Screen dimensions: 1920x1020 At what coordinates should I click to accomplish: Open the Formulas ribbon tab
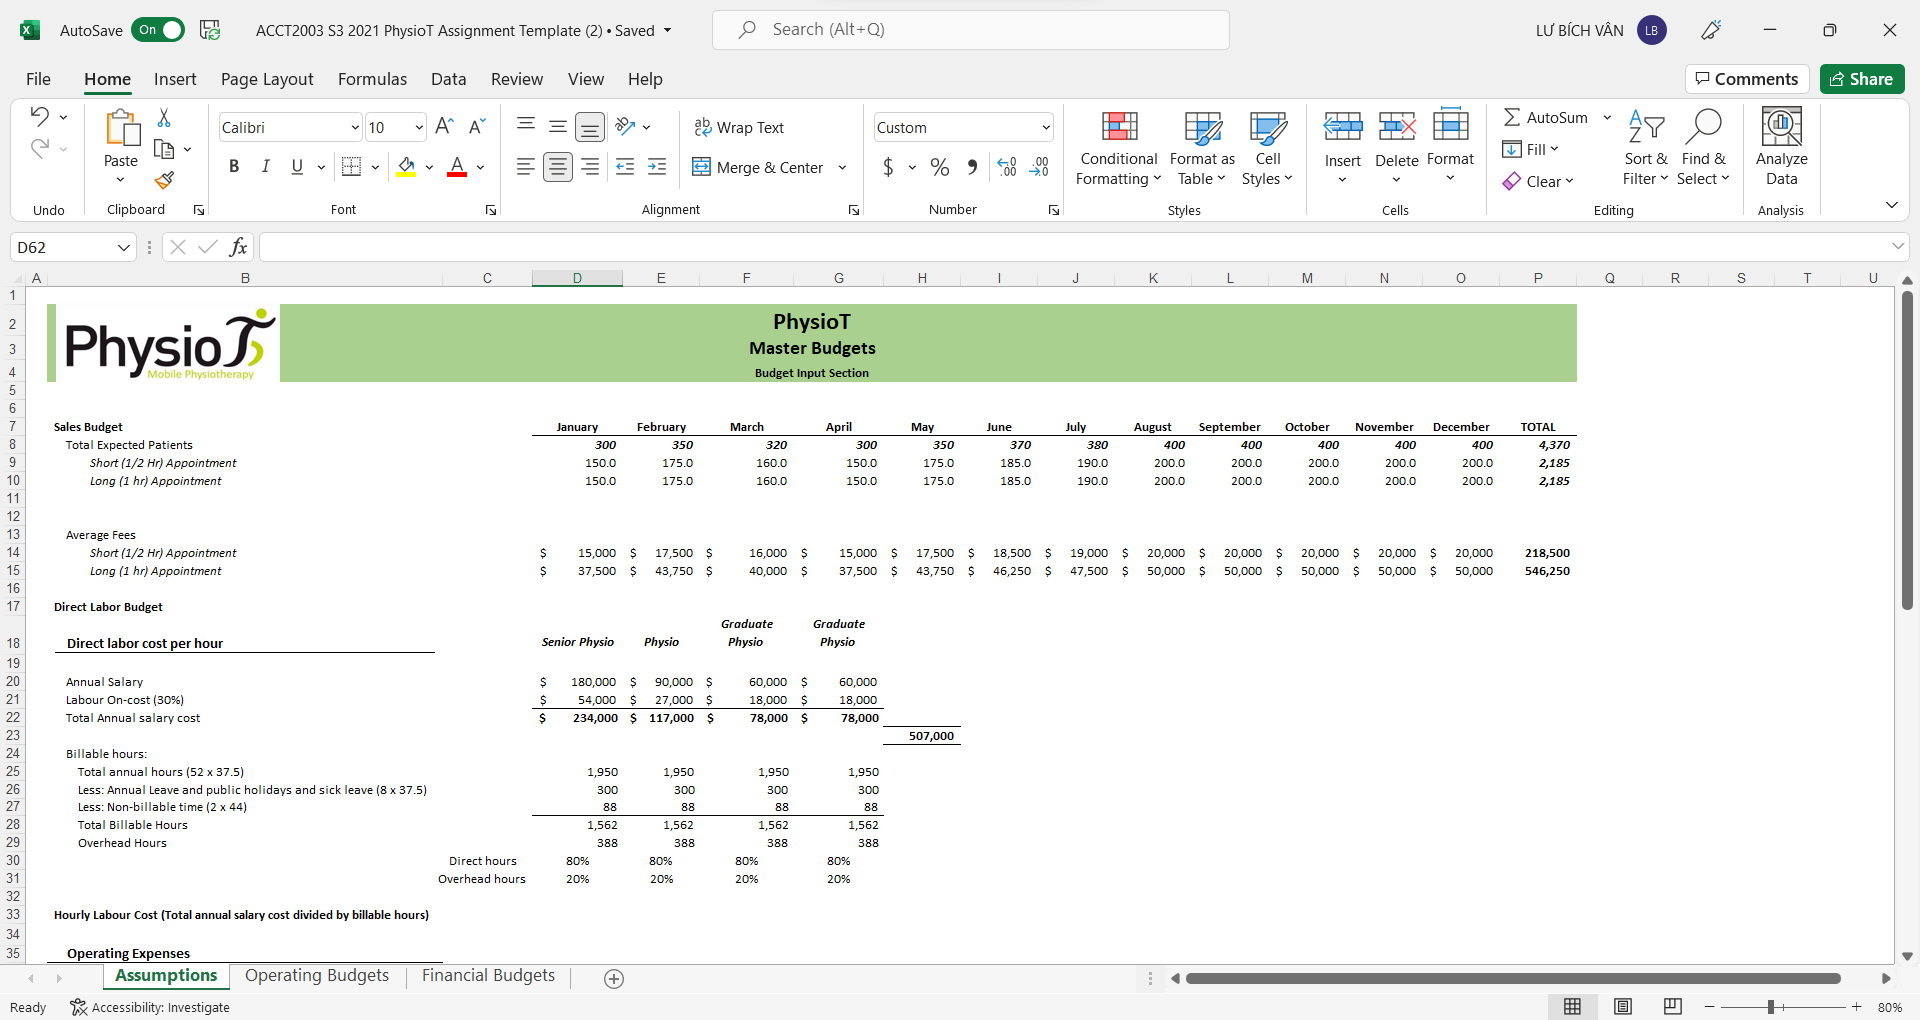pos(372,79)
